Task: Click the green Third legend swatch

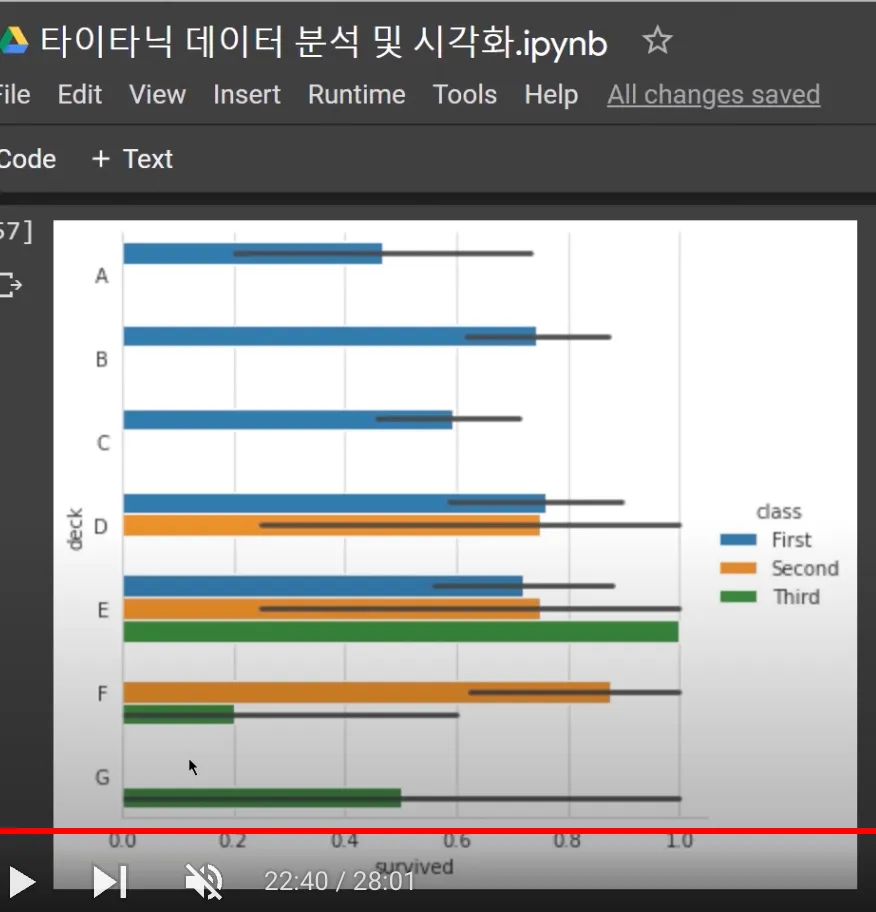Action: click(738, 597)
